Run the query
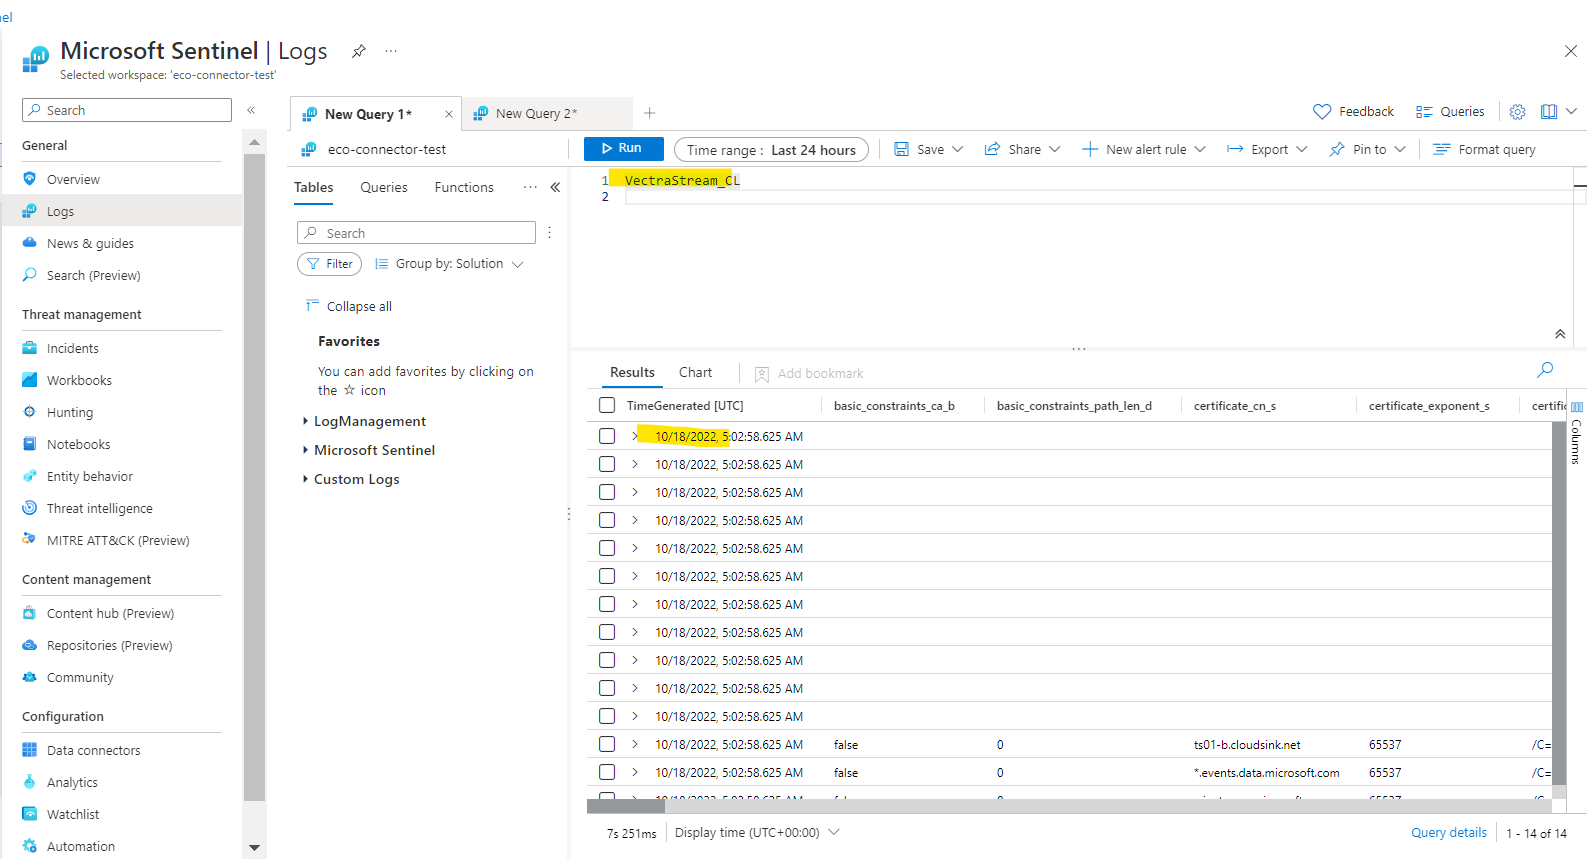The width and height of the screenshot is (1591, 859). tap(624, 148)
